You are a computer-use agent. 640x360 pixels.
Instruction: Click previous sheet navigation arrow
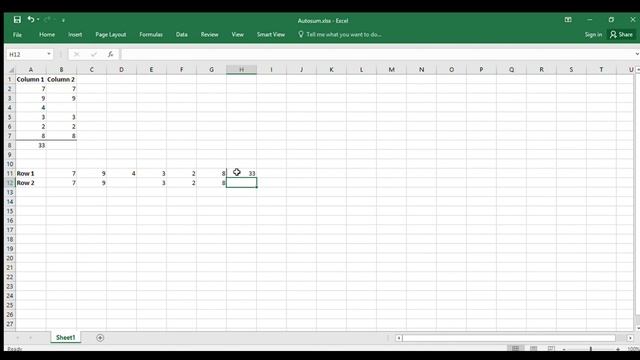click(18, 338)
